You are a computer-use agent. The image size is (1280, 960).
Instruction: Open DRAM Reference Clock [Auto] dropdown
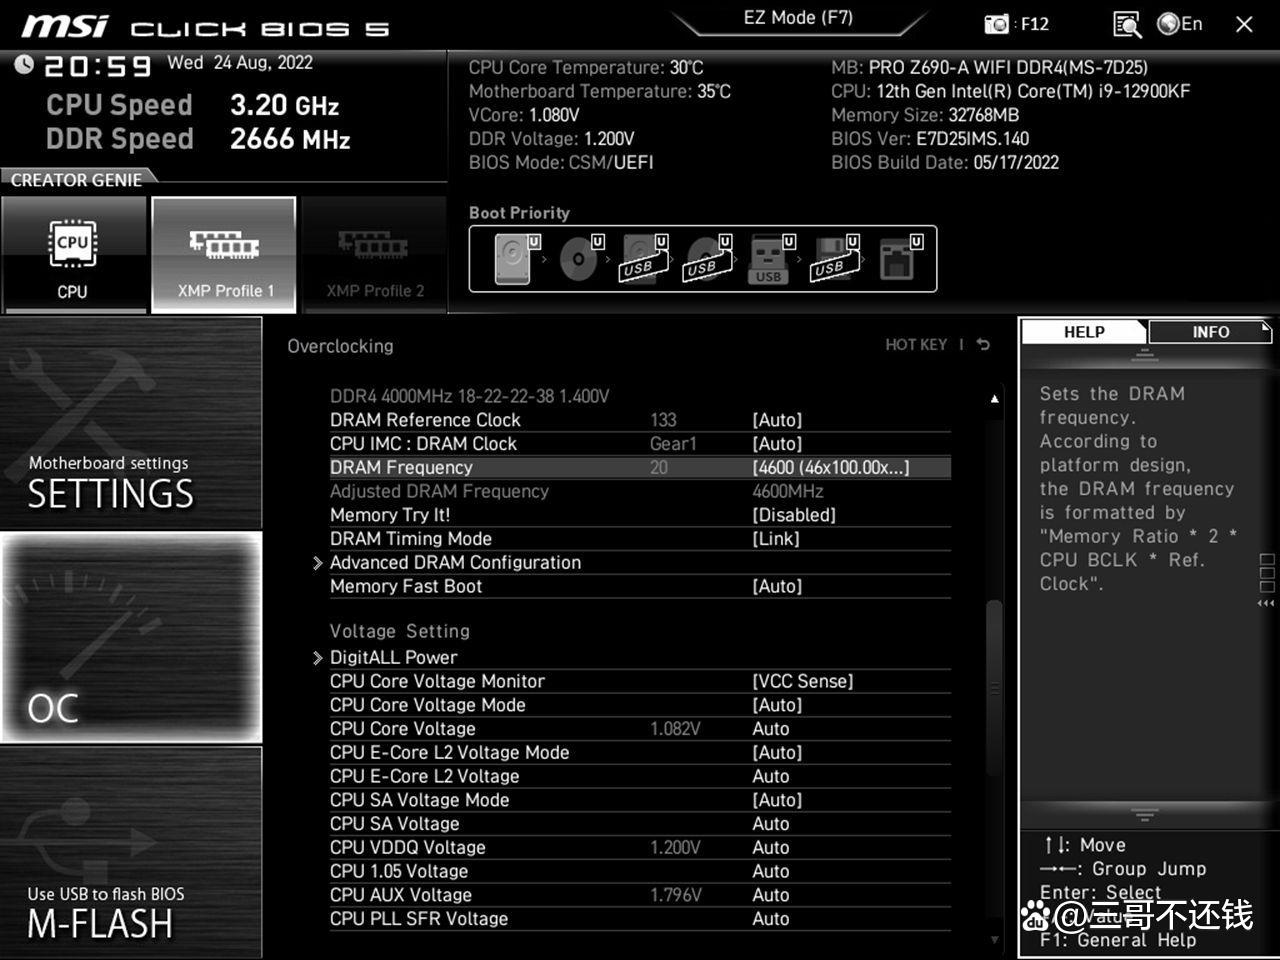(x=777, y=420)
